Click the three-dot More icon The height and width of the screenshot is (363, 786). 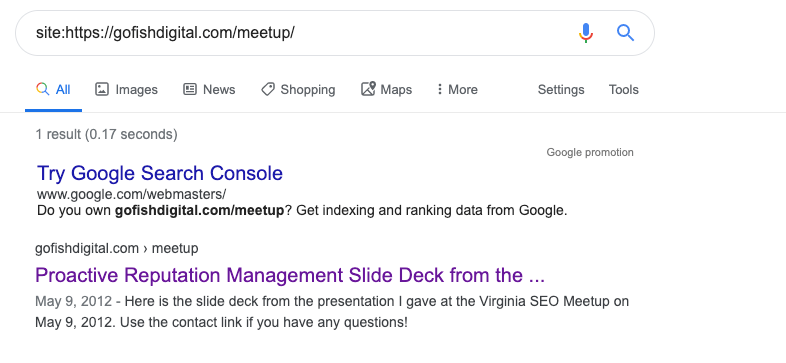tap(440, 89)
